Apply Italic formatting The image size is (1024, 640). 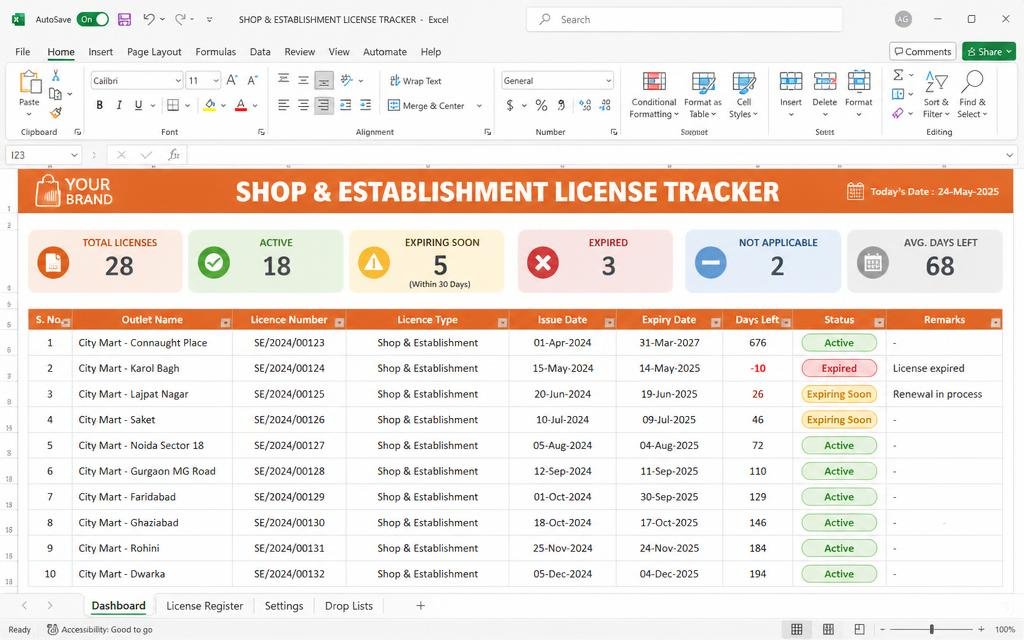(119, 105)
